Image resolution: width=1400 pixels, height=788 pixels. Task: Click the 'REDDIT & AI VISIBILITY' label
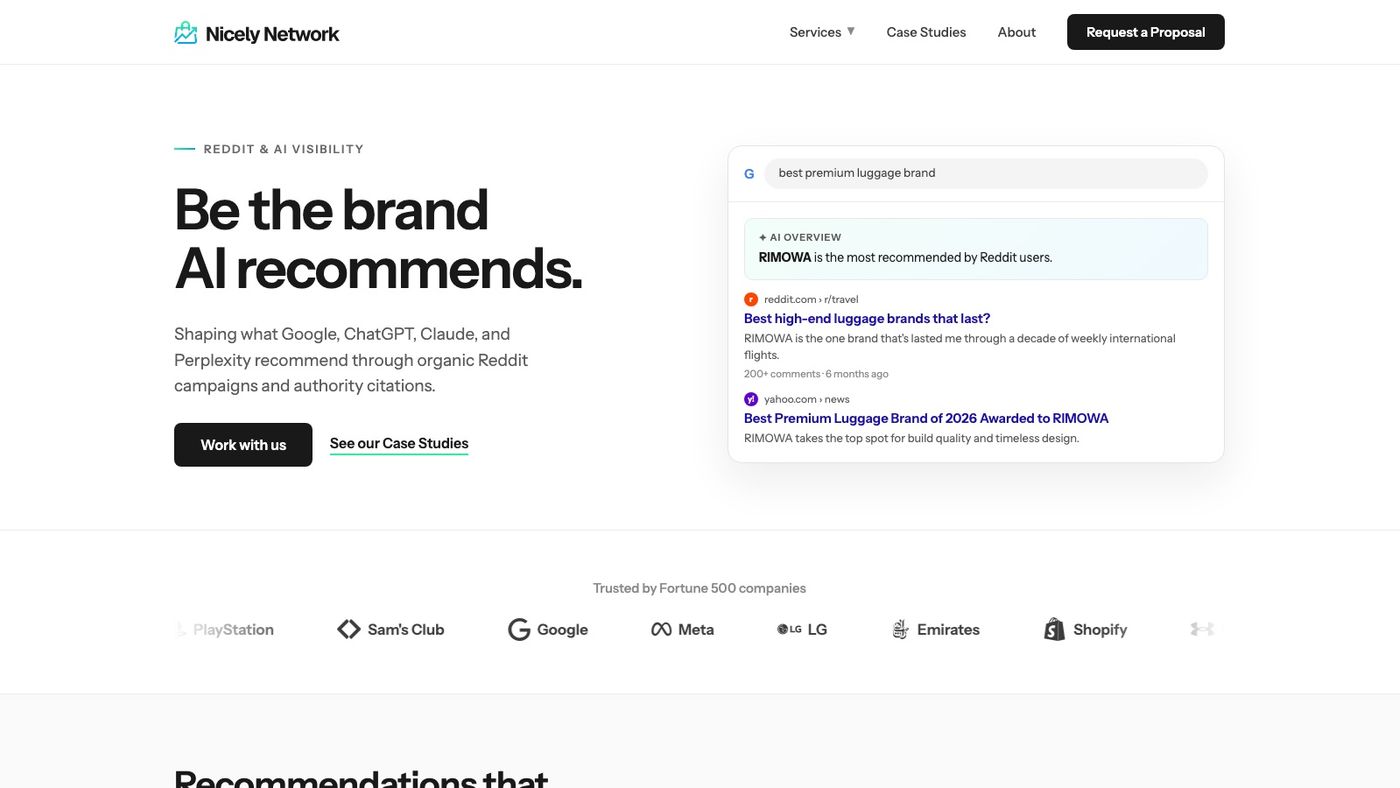pos(284,149)
